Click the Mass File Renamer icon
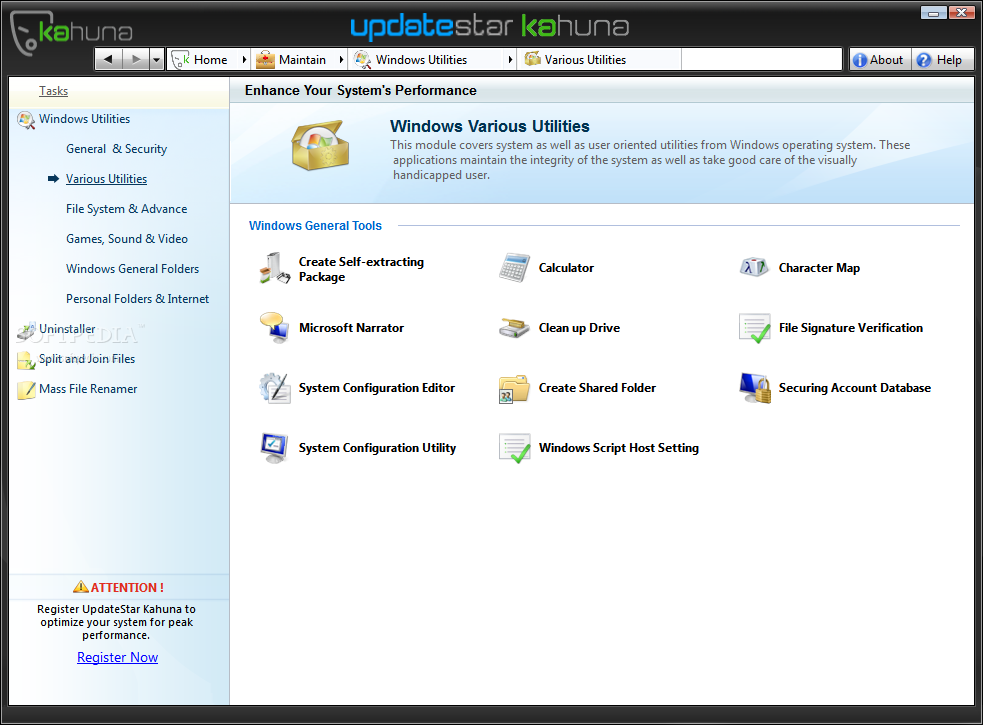The width and height of the screenshot is (983, 725). coord(26,389)
